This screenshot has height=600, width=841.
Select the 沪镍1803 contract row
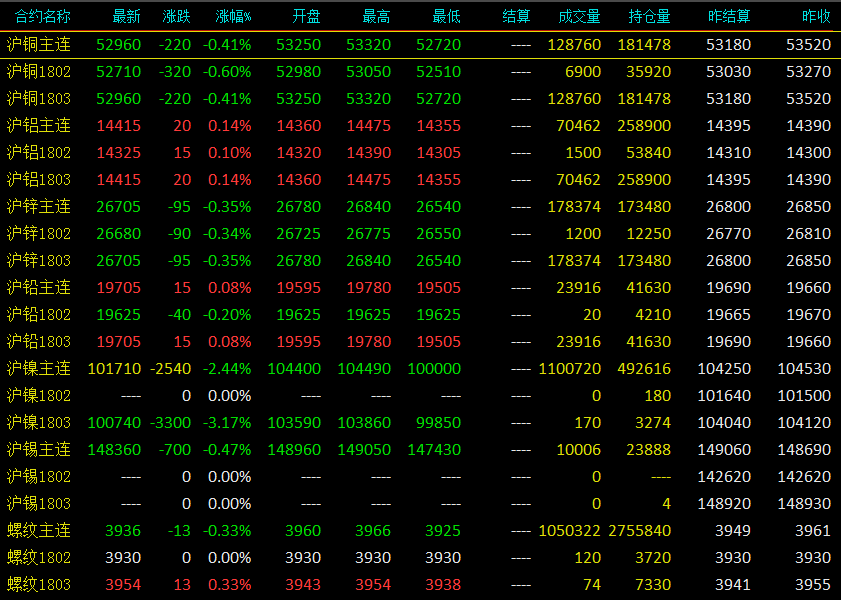coord(420,423)
